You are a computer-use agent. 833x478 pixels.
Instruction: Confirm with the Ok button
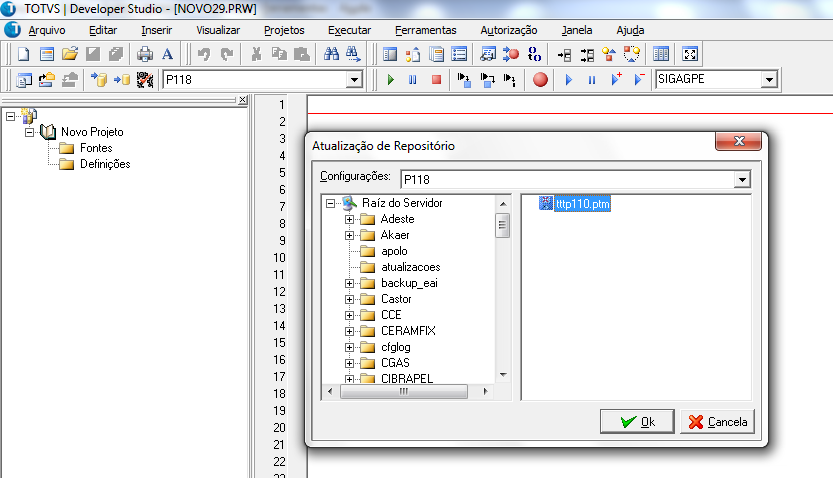point(638,422)
